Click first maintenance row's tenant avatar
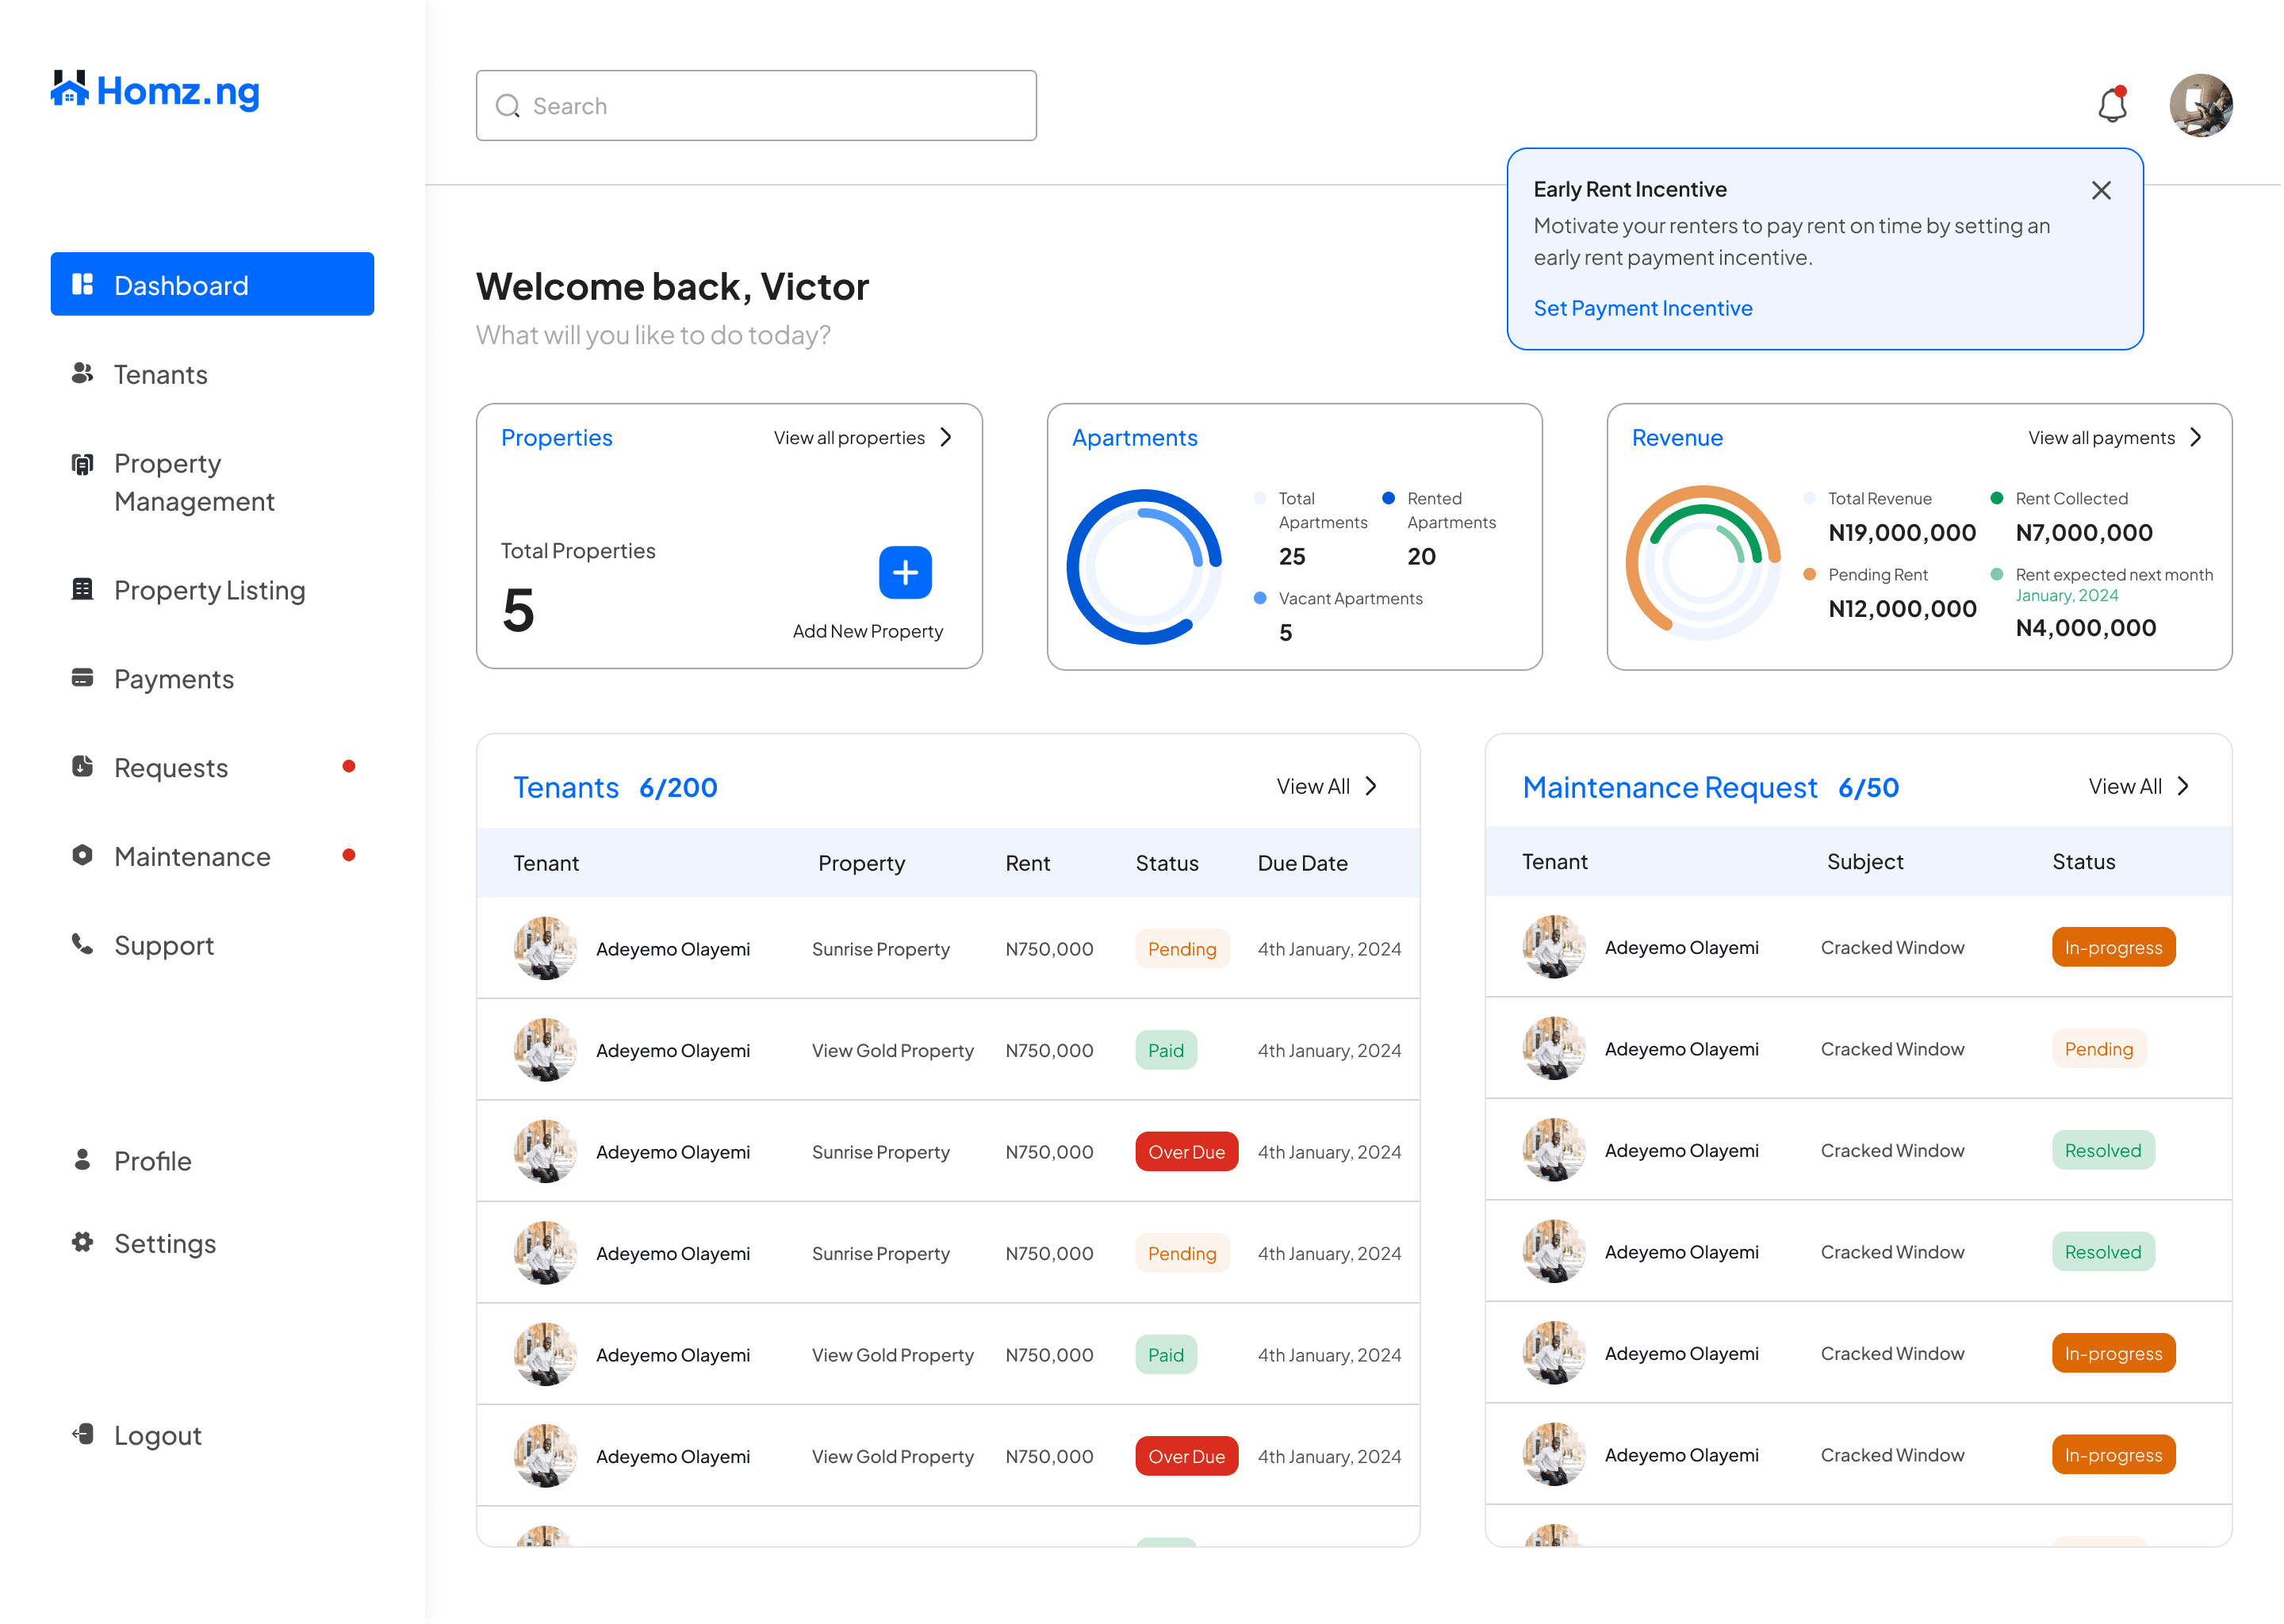The image size is (2284, 1624). (x=1553, y=947)
